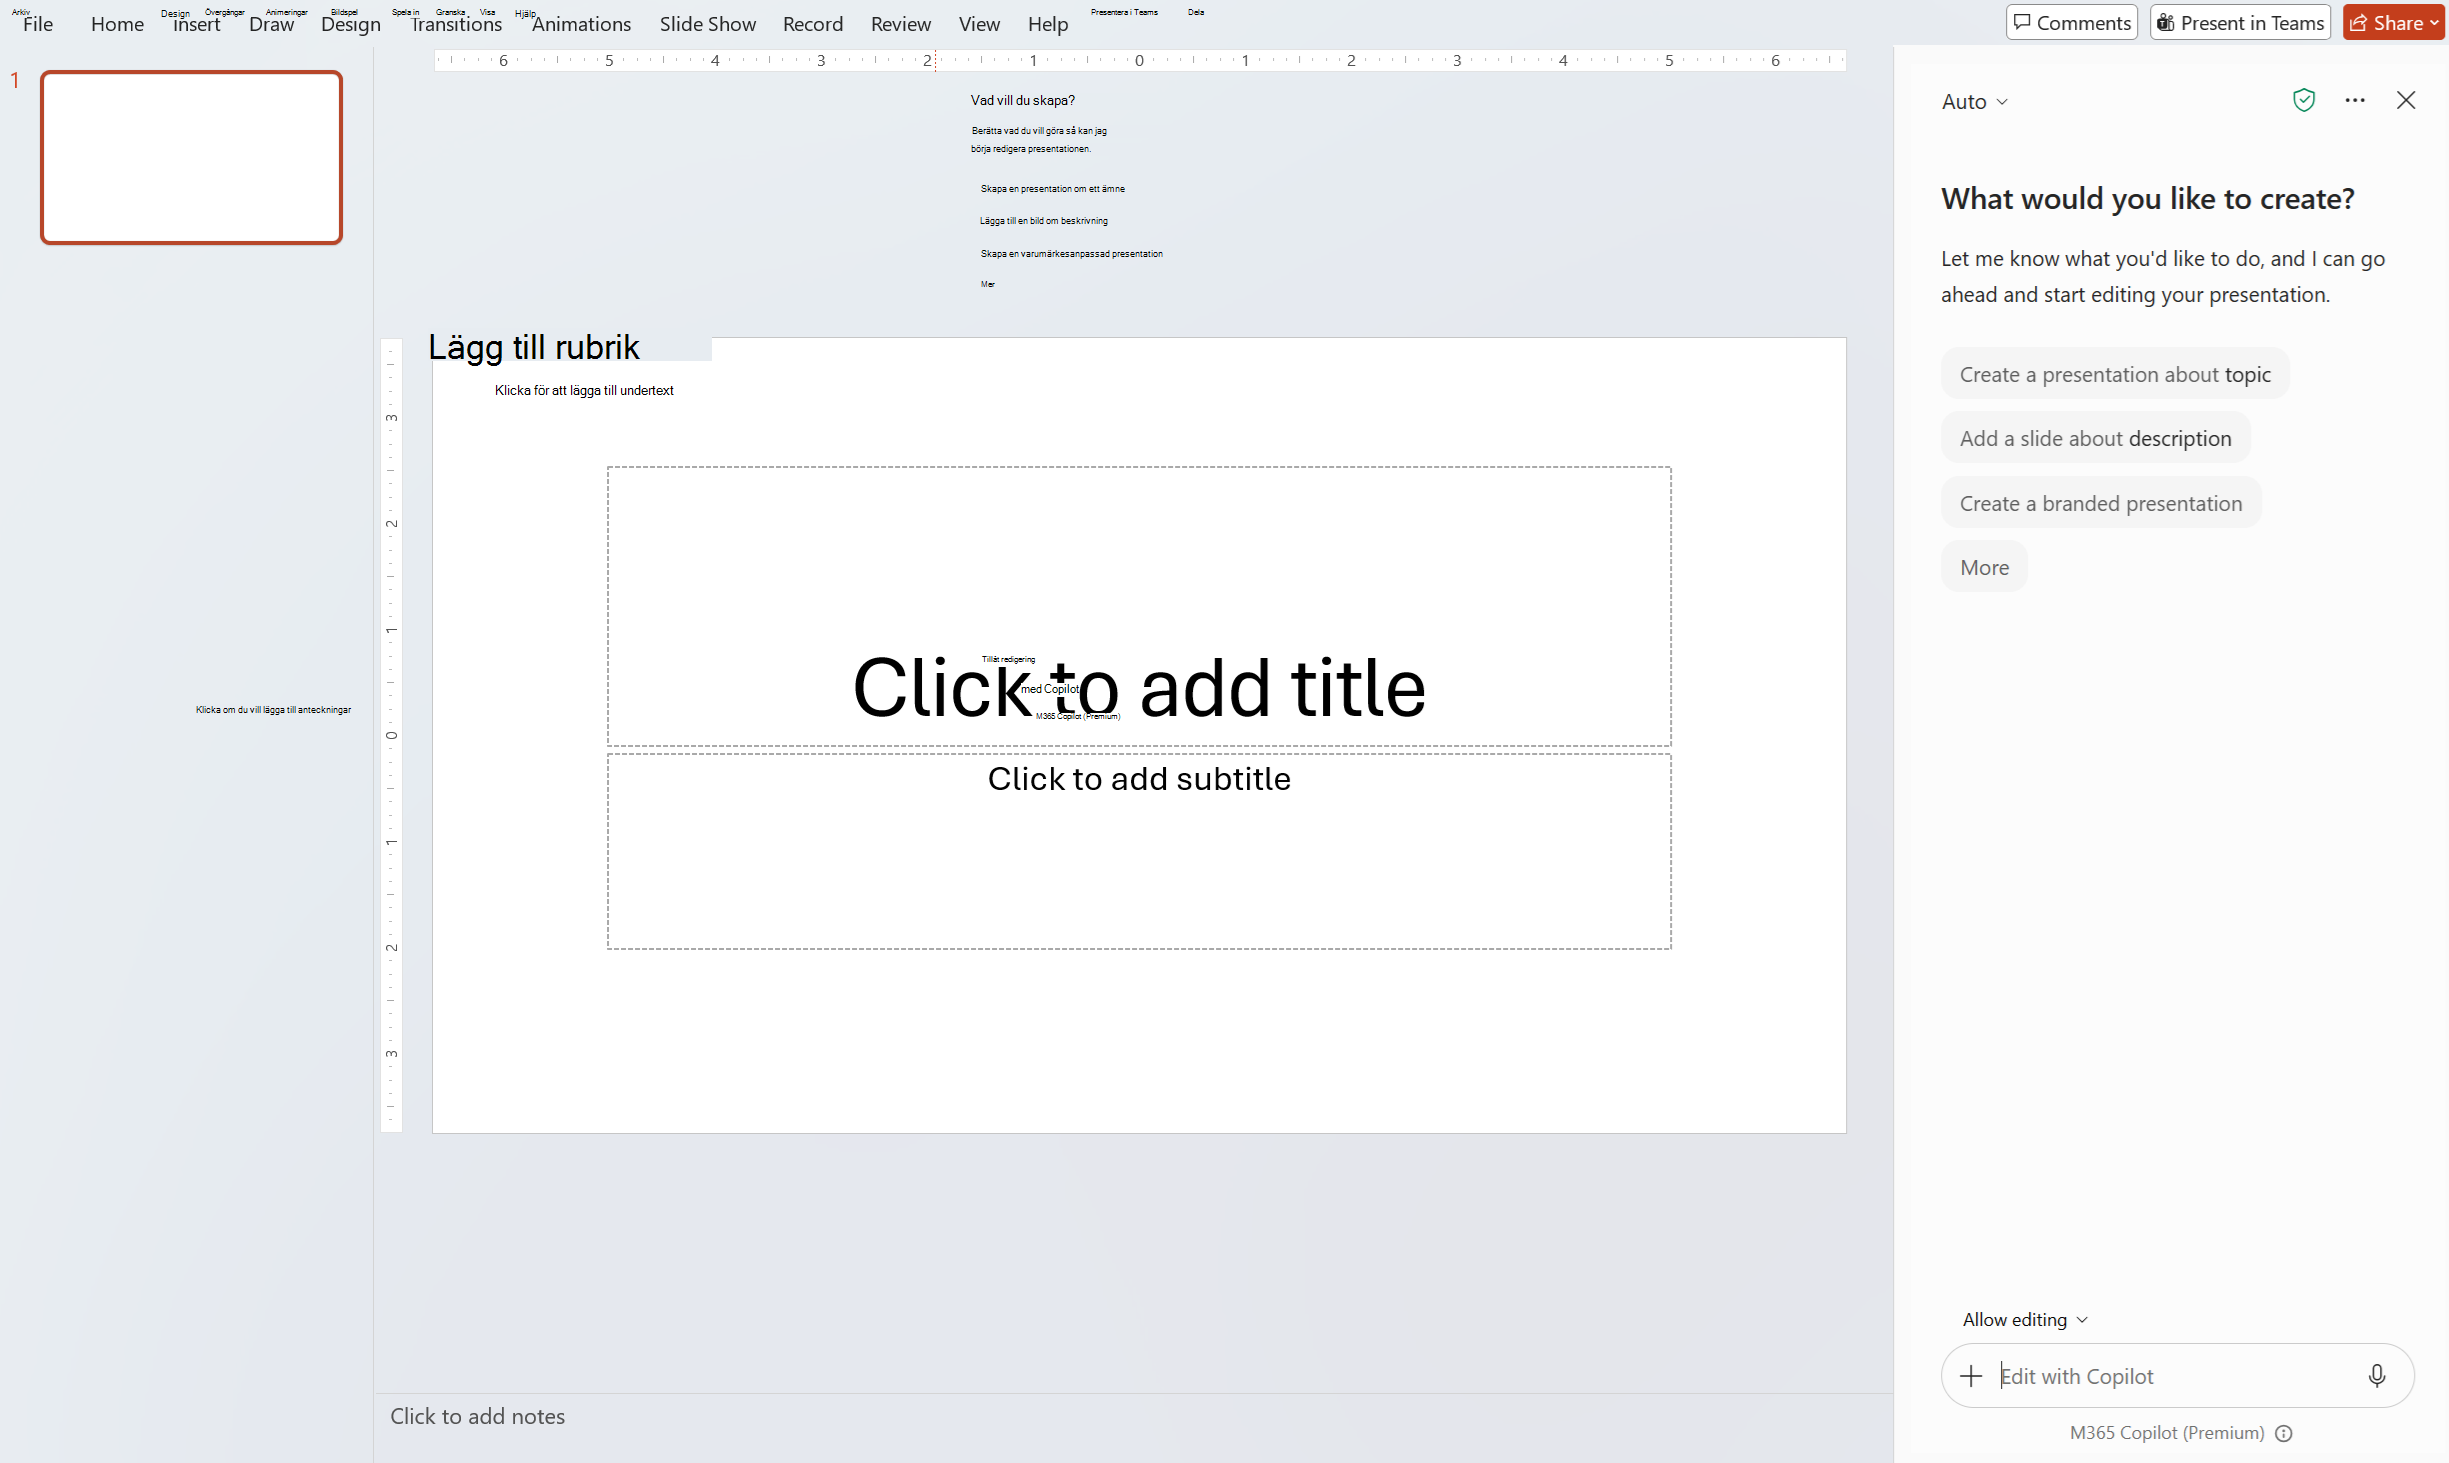Expand the Share dropdown arrow
The image size is (2449, 1463).
pyautogui.click(x=2435, y=22)
